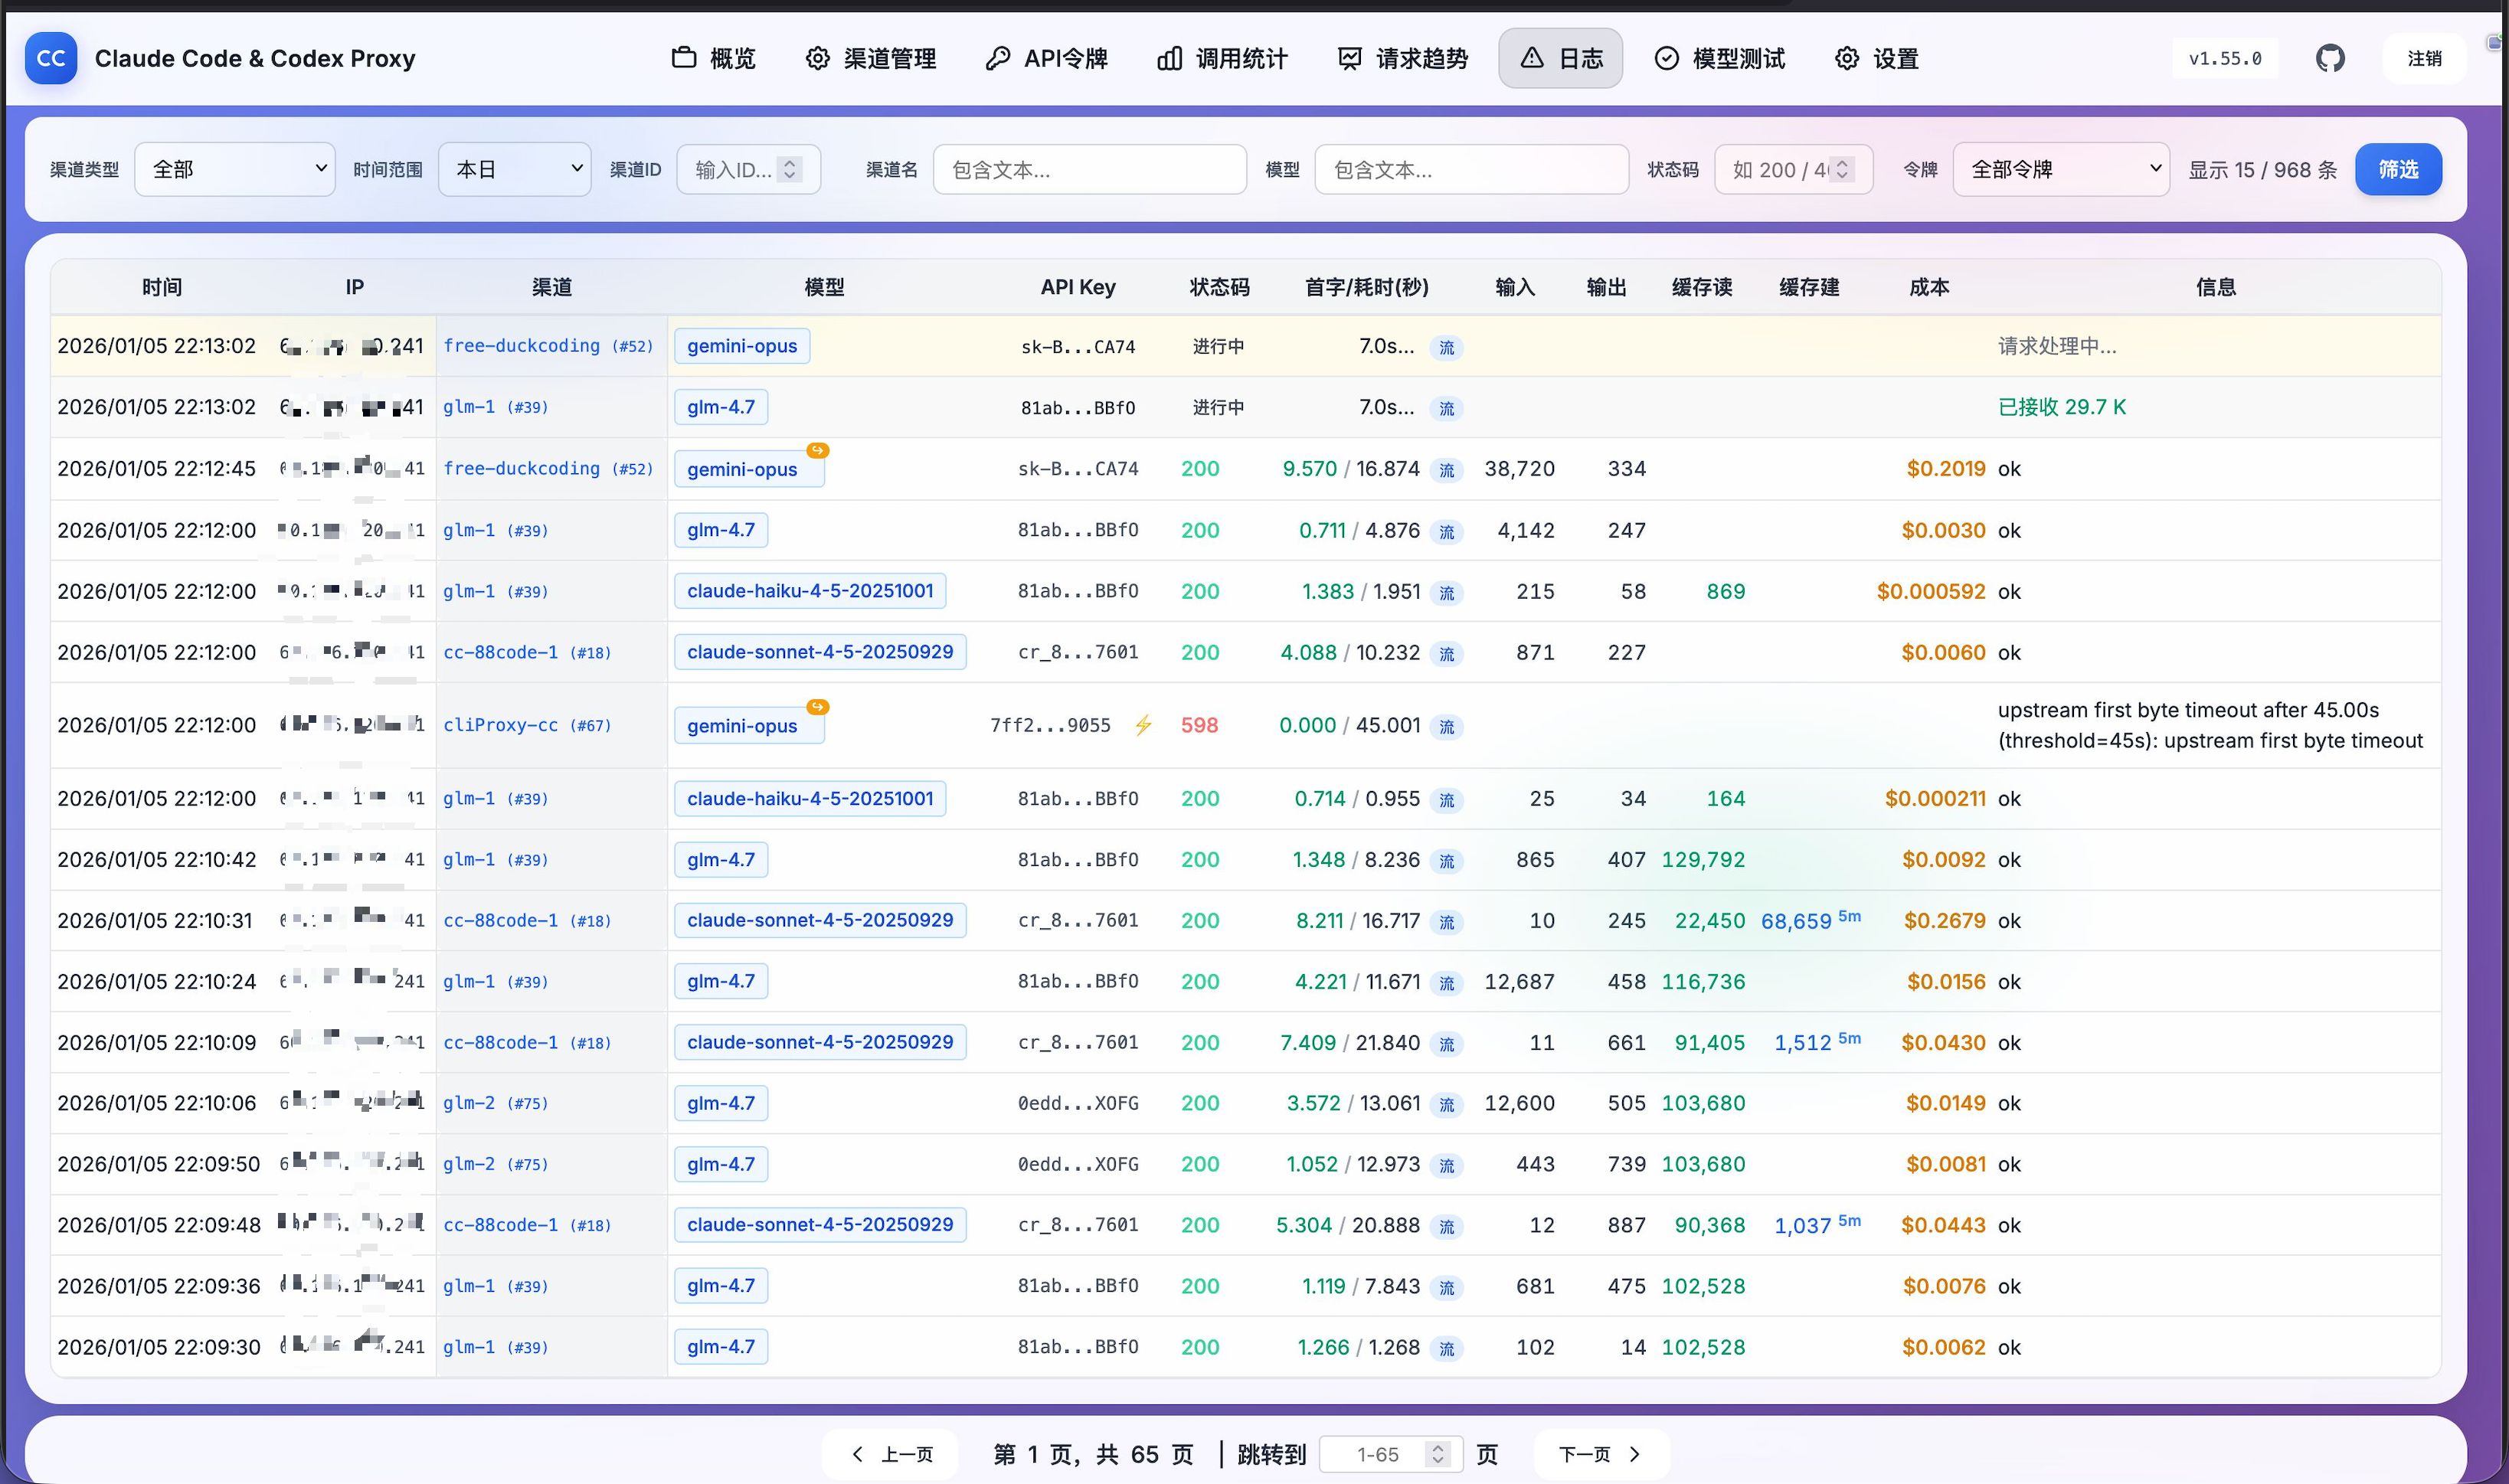Viewport: 2509px width, 1484px height.
Task: Click next page chevron icon
Action: point(1635,1454)
